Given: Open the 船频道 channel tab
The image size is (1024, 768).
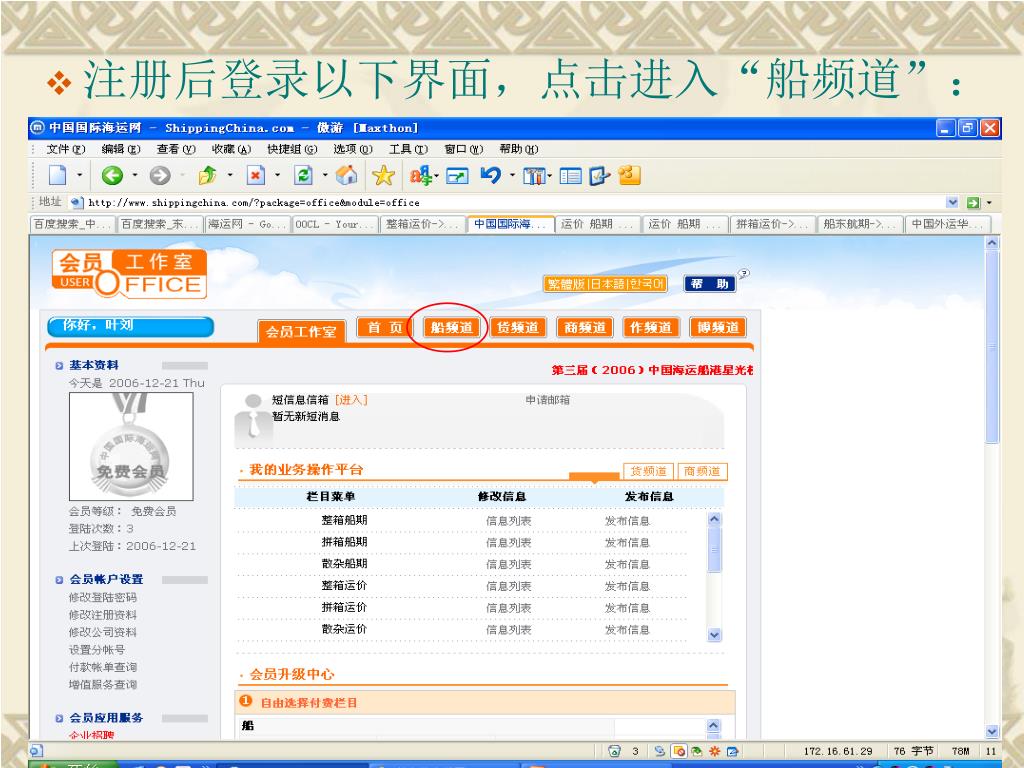Looking at the screenshot, I should [451, 328].
